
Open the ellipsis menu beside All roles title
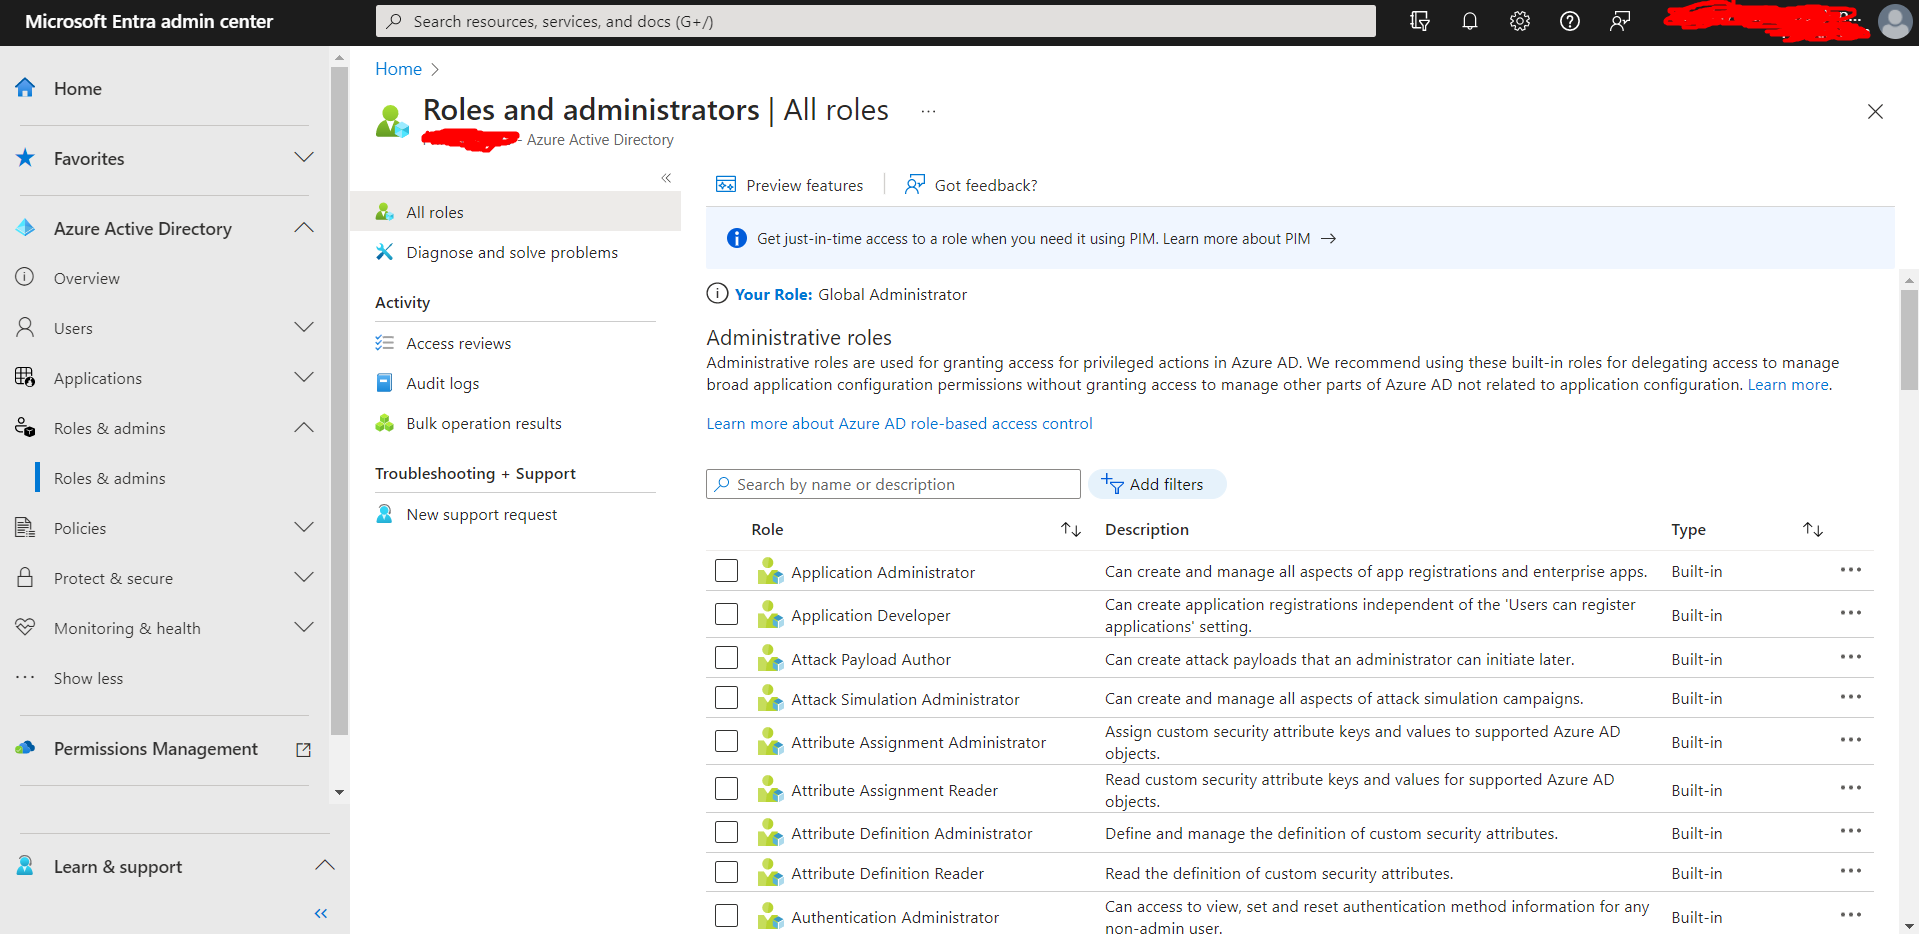[x=928, y=111]
